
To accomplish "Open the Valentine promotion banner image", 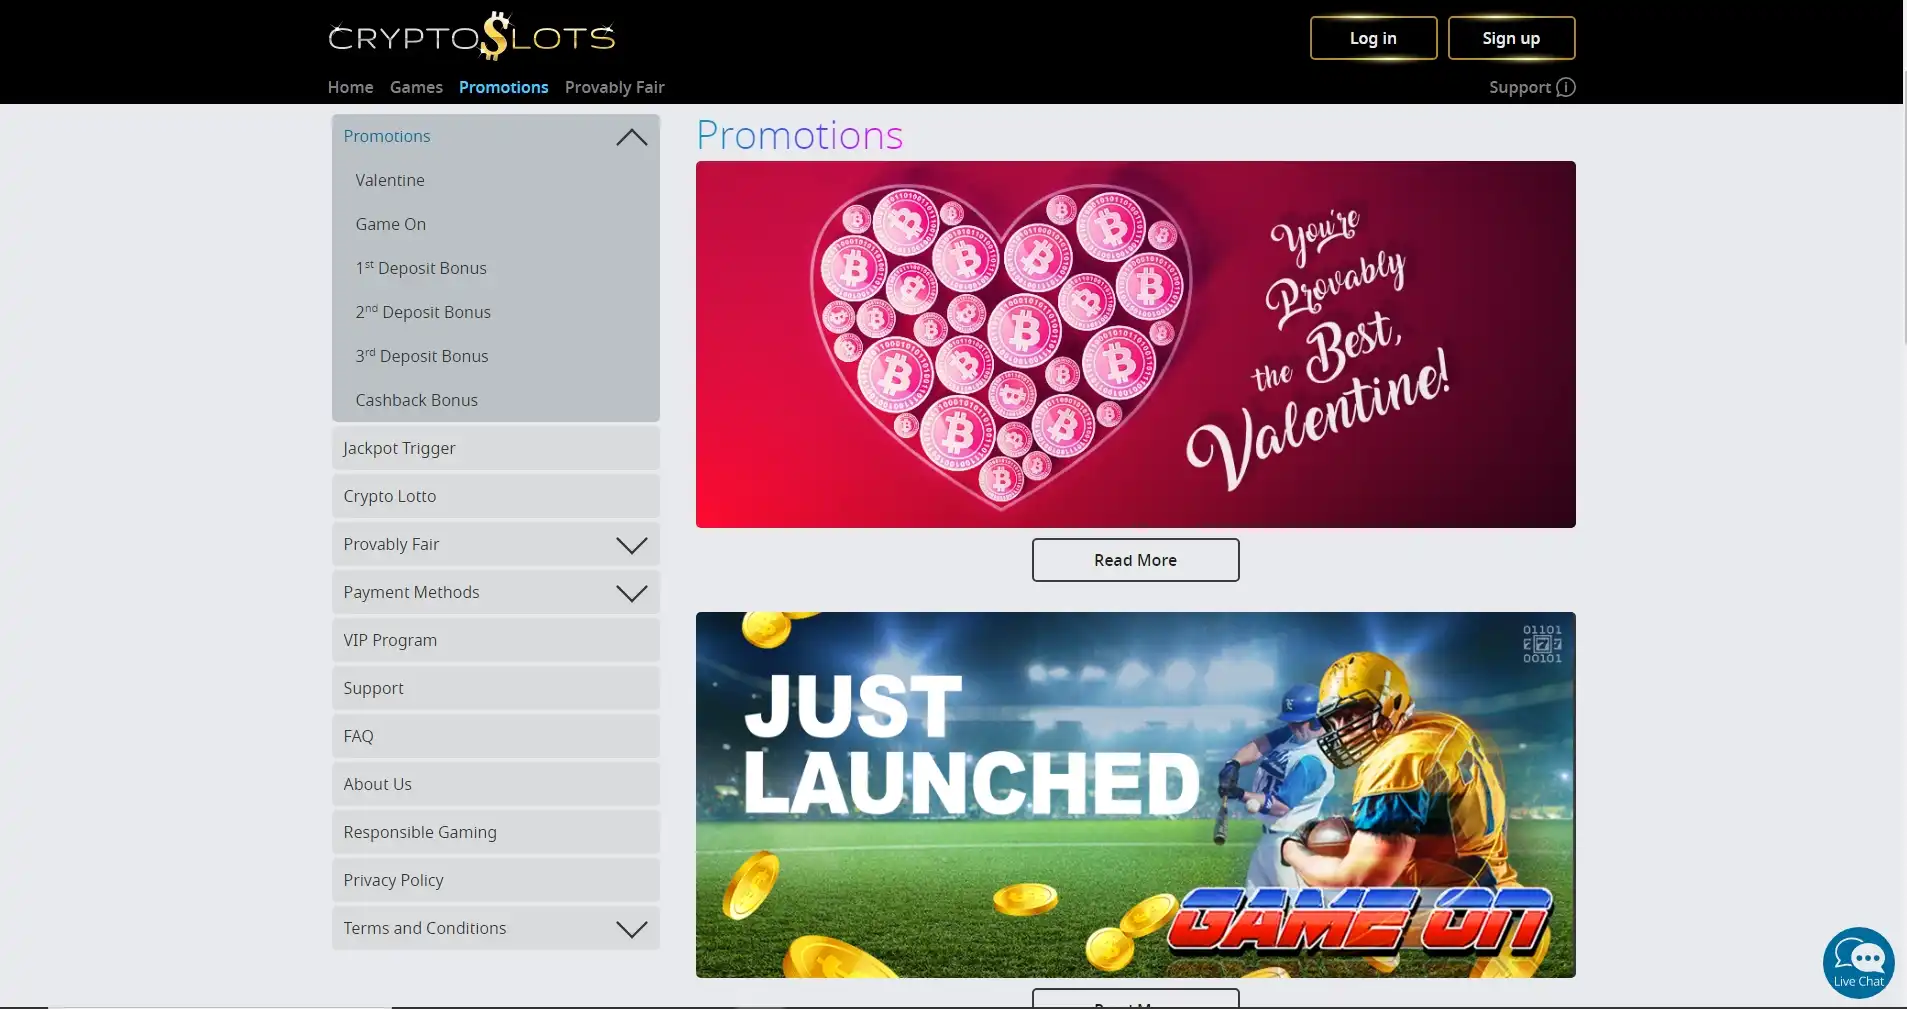I will tap(1135, 344).
